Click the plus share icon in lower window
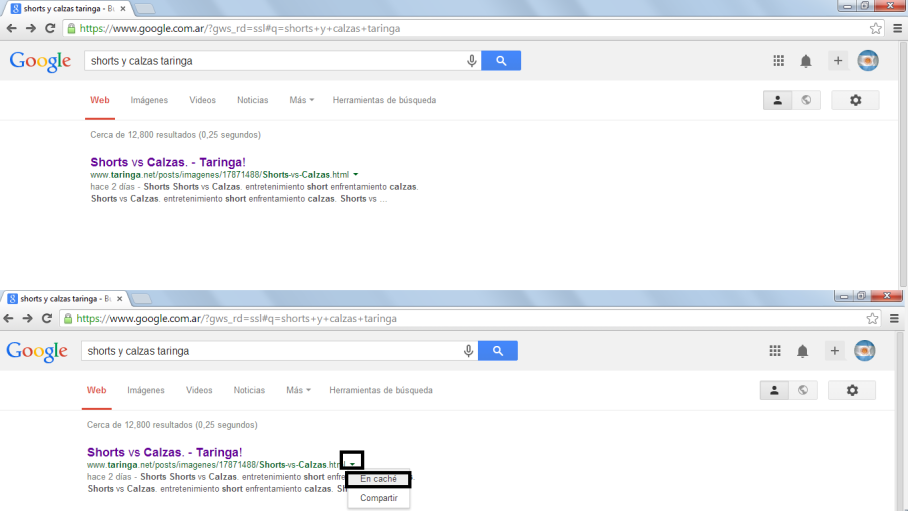Screen dimensions: 908x511 (834, 351)
